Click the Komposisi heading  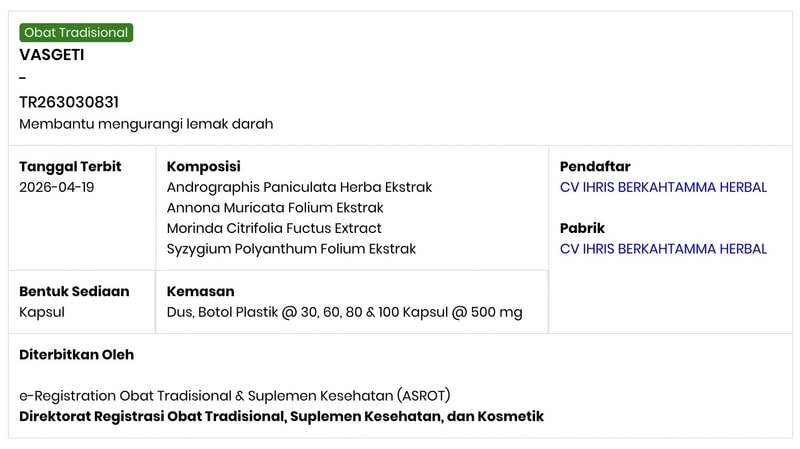(x=204, y=167)
